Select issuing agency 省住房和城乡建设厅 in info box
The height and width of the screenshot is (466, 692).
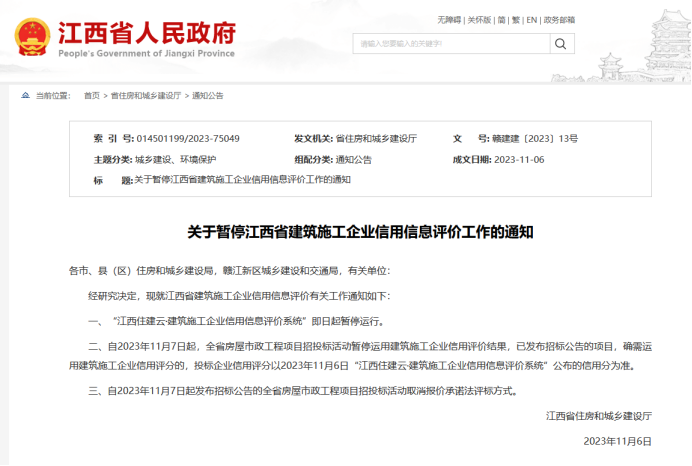(376, 139)
